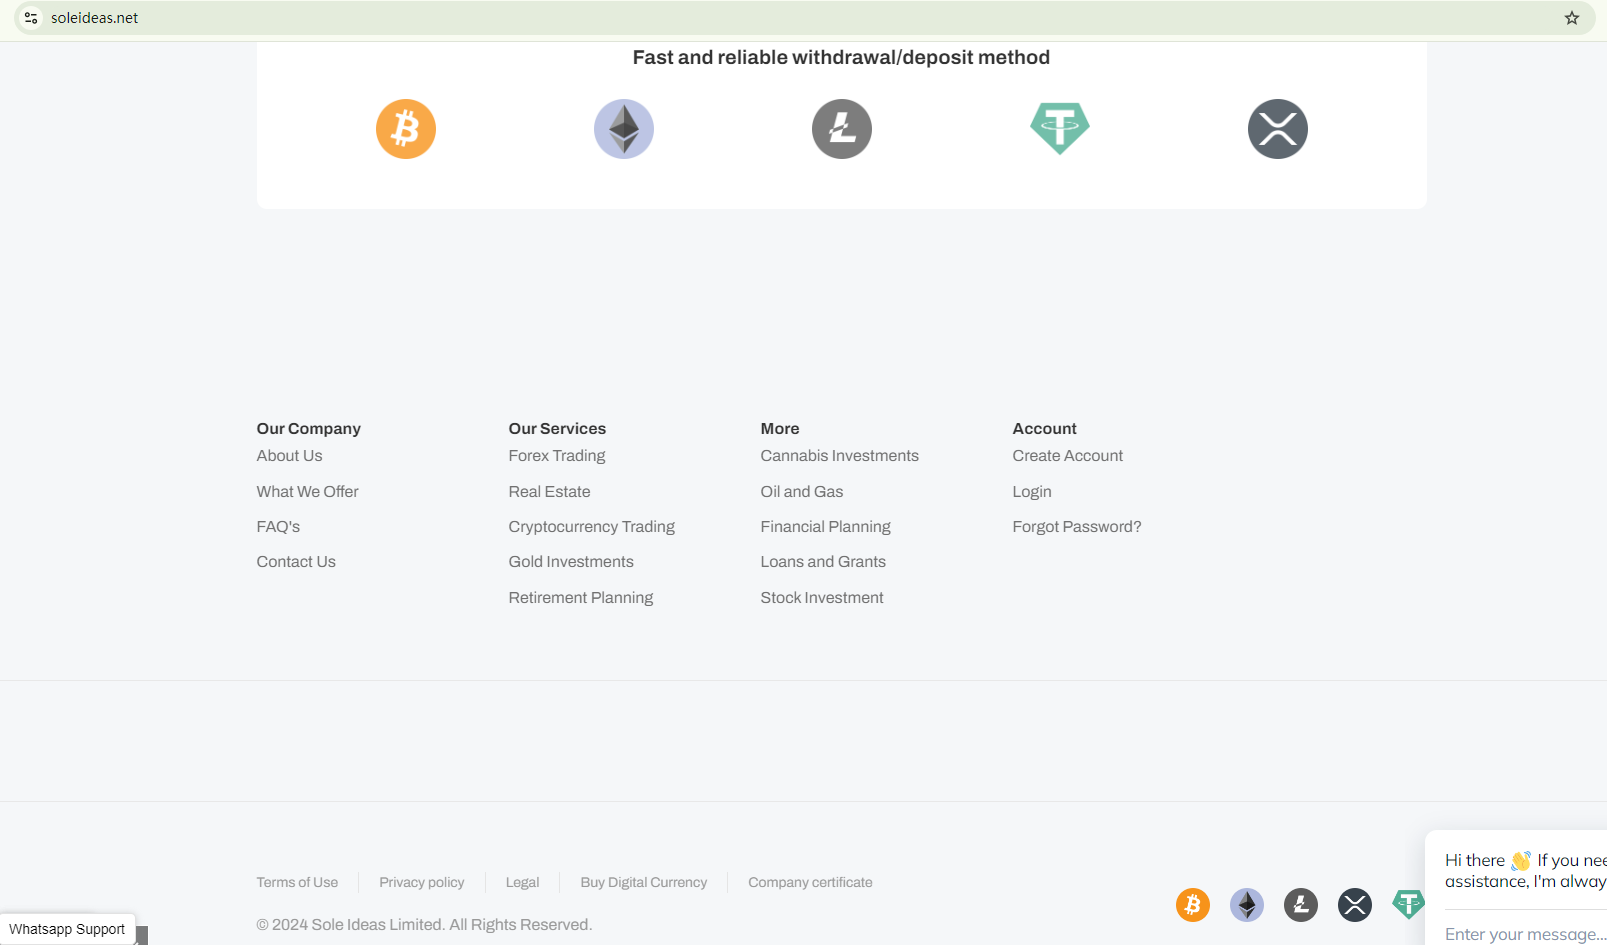Click the Forgot Password? link
Screen dimensions: 1607x945
[1077, 527]
